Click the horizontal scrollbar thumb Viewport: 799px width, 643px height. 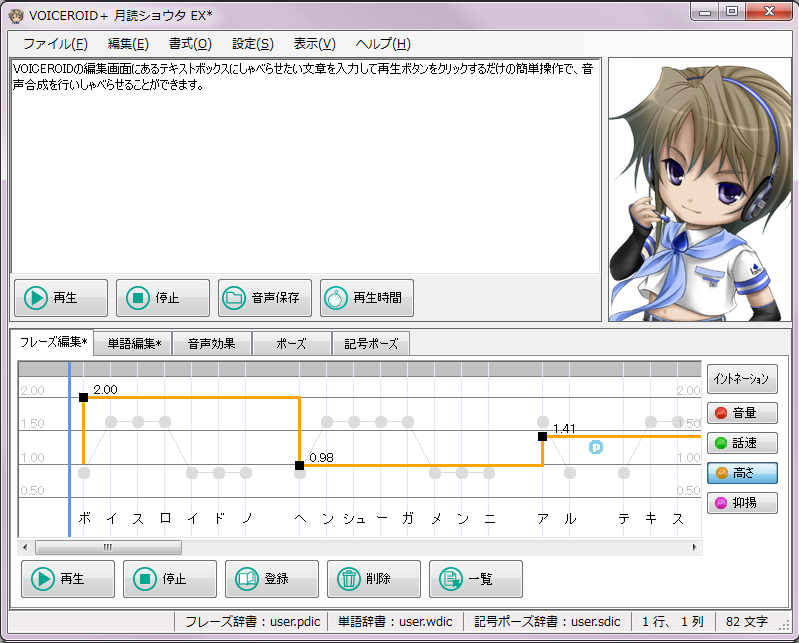[108, 547]
